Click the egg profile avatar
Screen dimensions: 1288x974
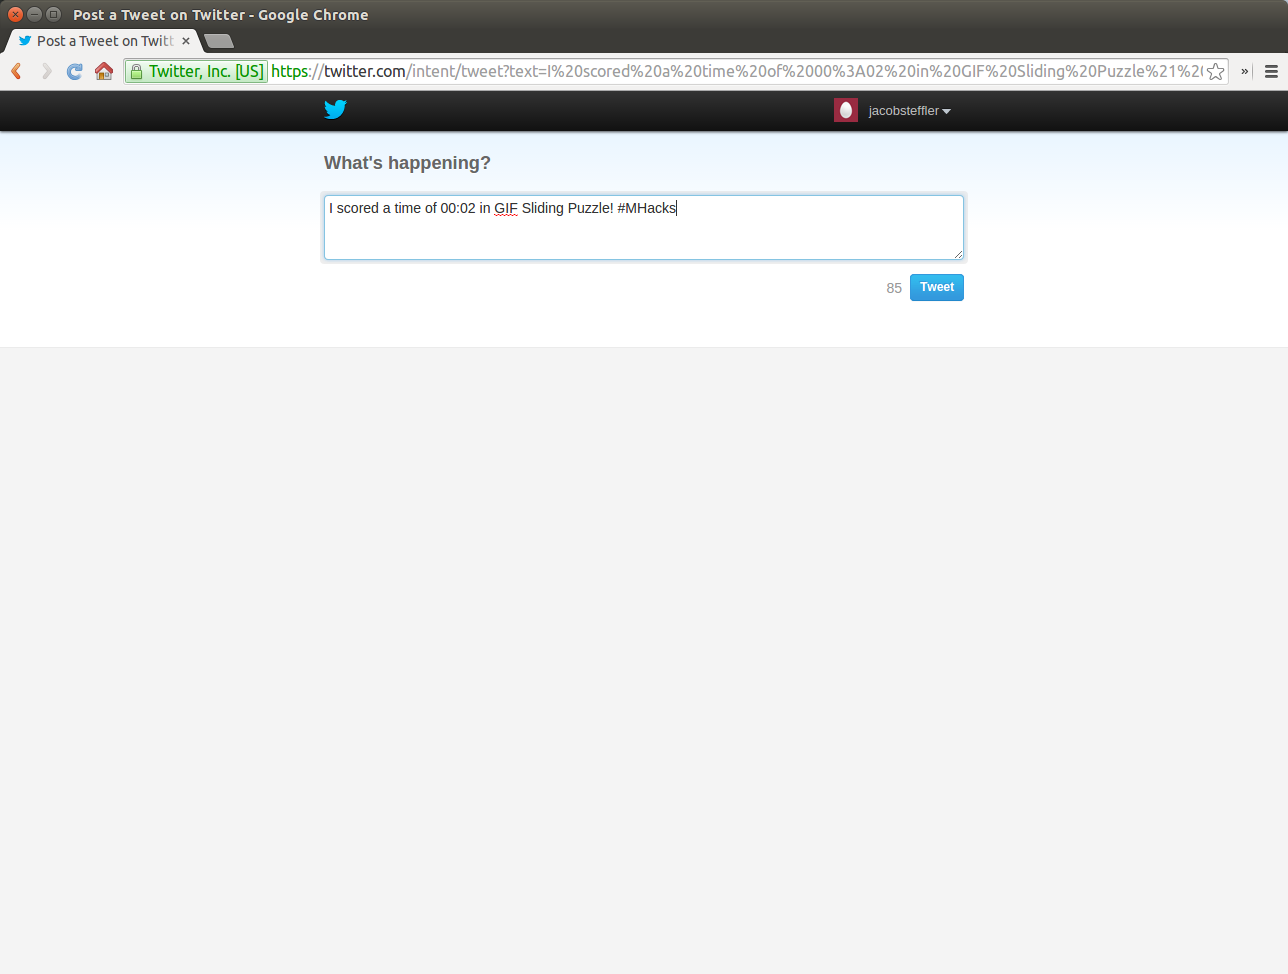pos(846,110)
